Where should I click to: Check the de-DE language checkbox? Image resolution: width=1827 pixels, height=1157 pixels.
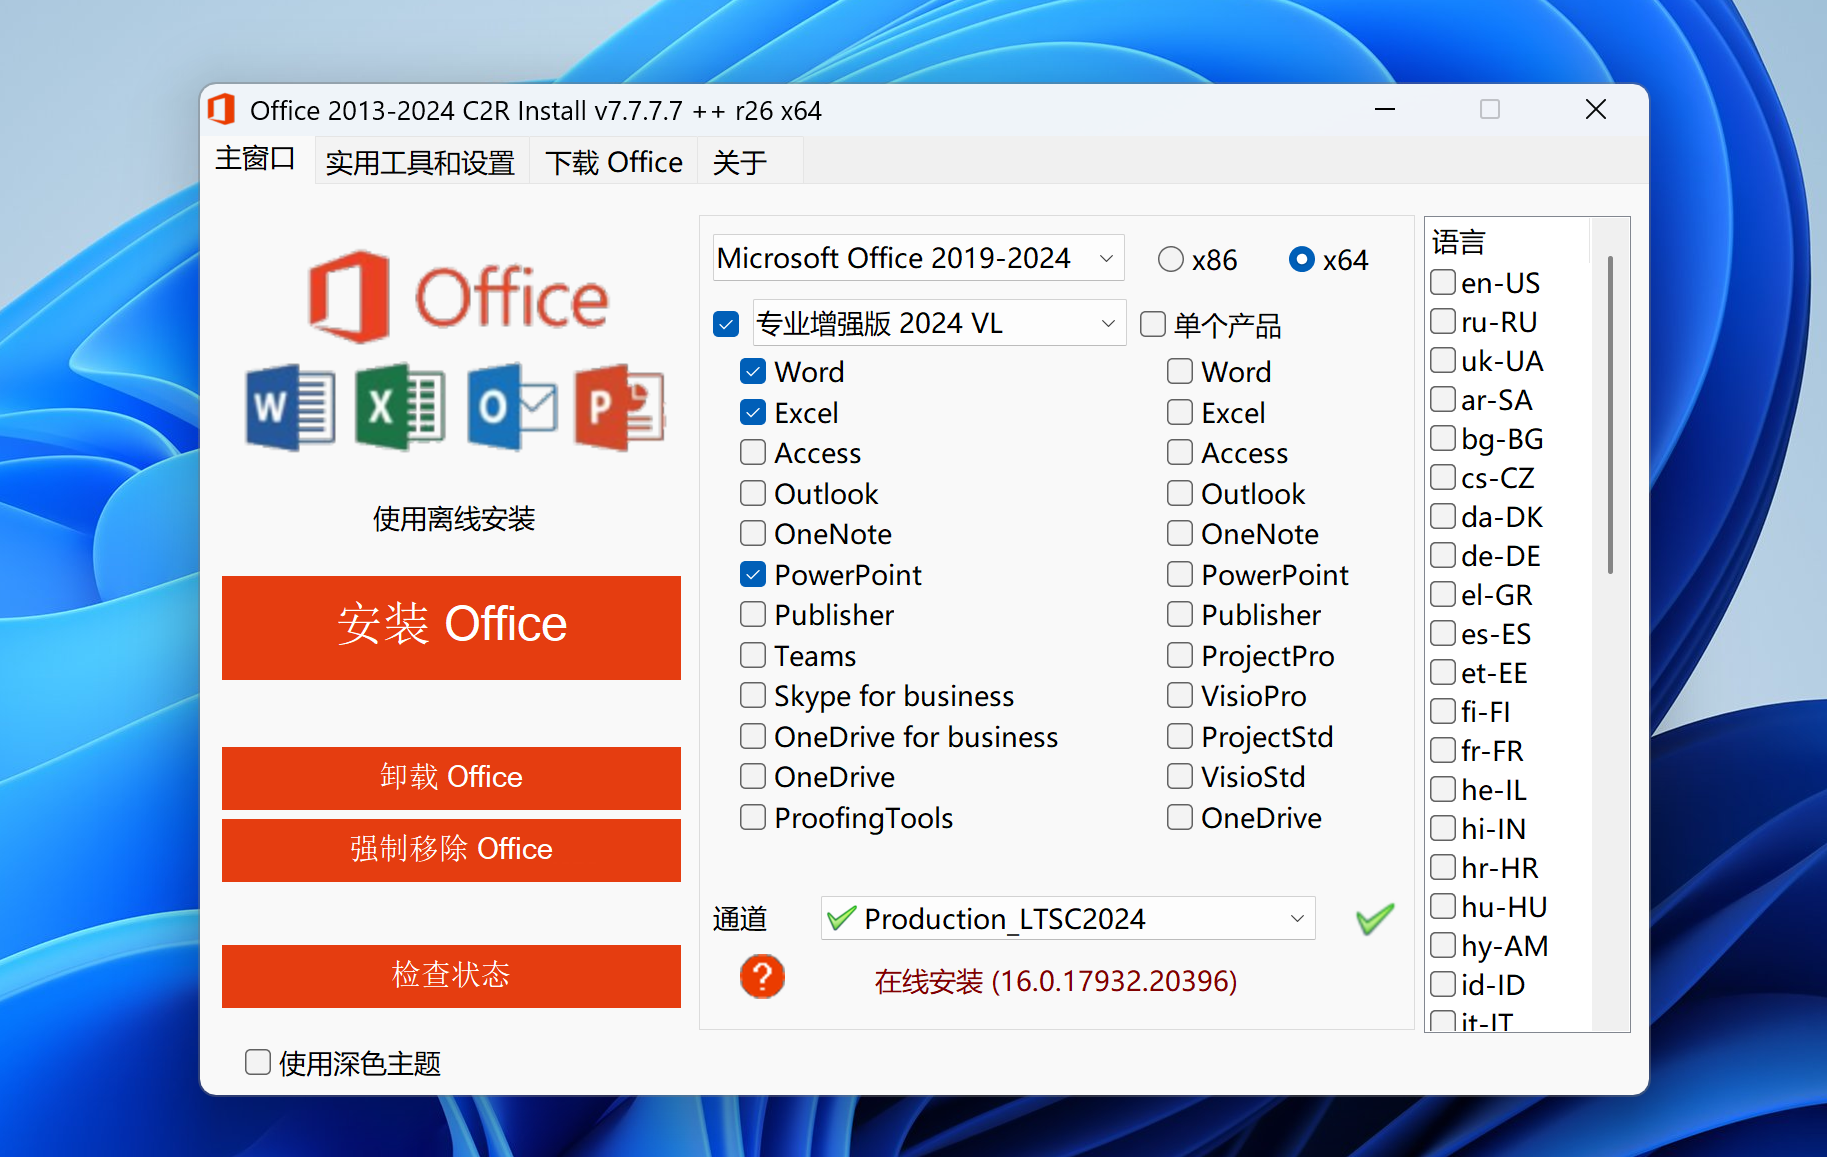pyautogui.click(x=1443, y=555)
